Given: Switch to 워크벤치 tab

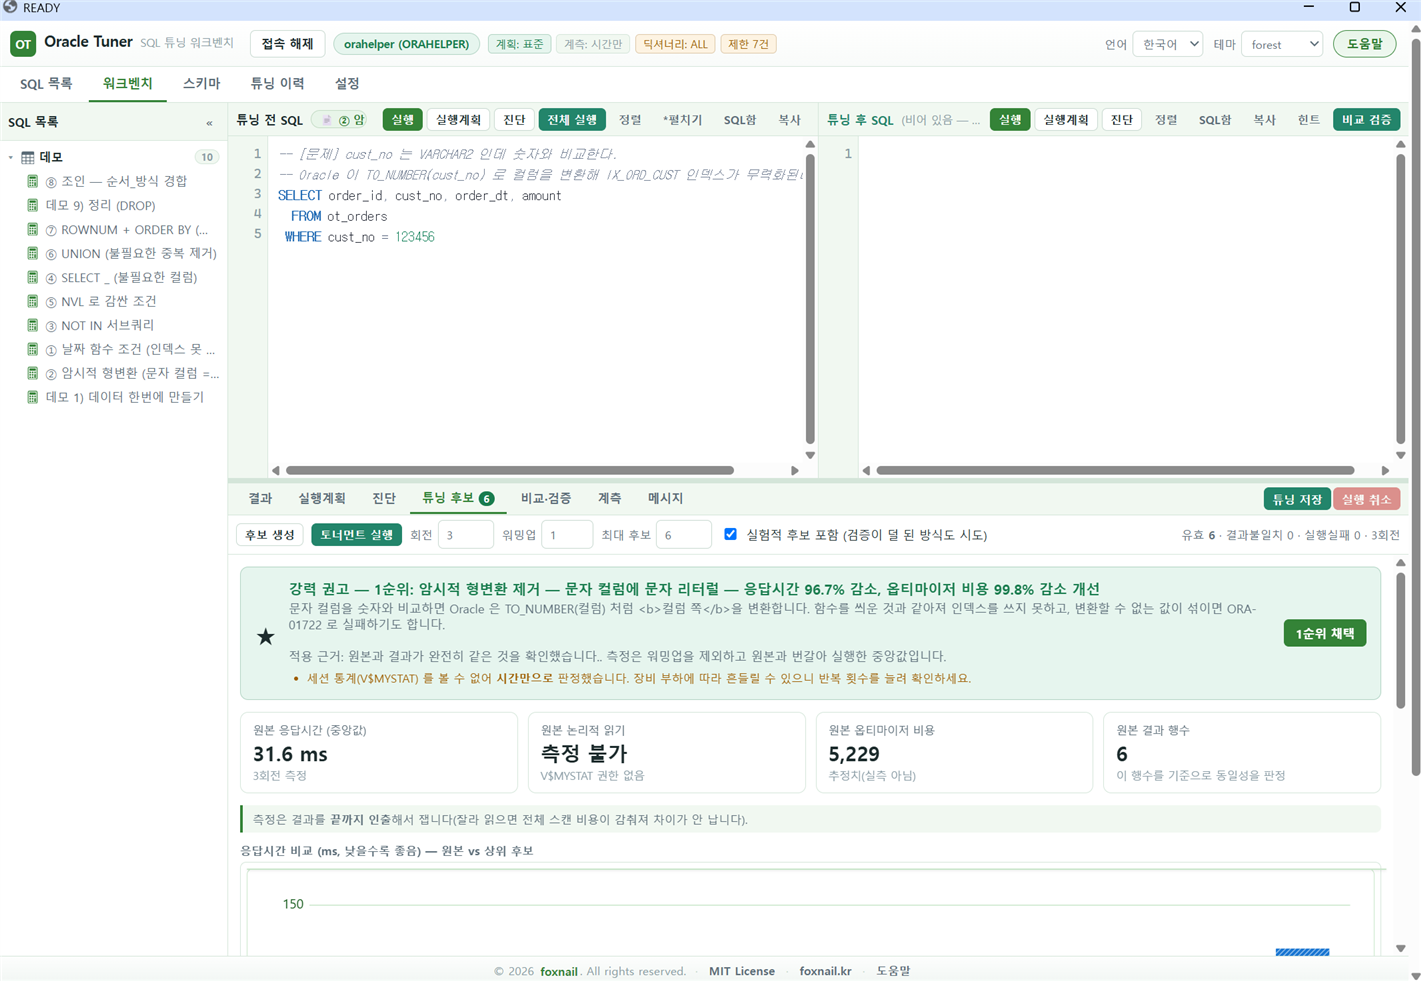Looking at the screenshot, I should tap(128, 84).
